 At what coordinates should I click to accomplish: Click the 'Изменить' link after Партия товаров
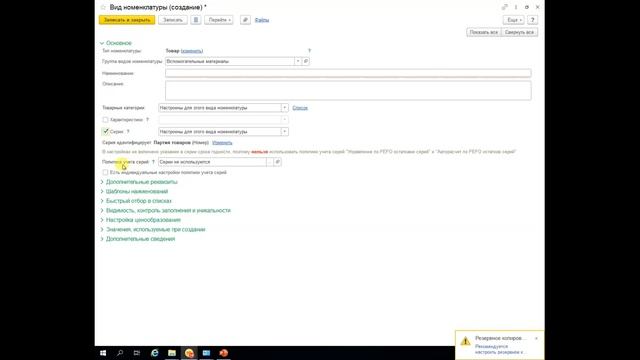tap(222, 143)
